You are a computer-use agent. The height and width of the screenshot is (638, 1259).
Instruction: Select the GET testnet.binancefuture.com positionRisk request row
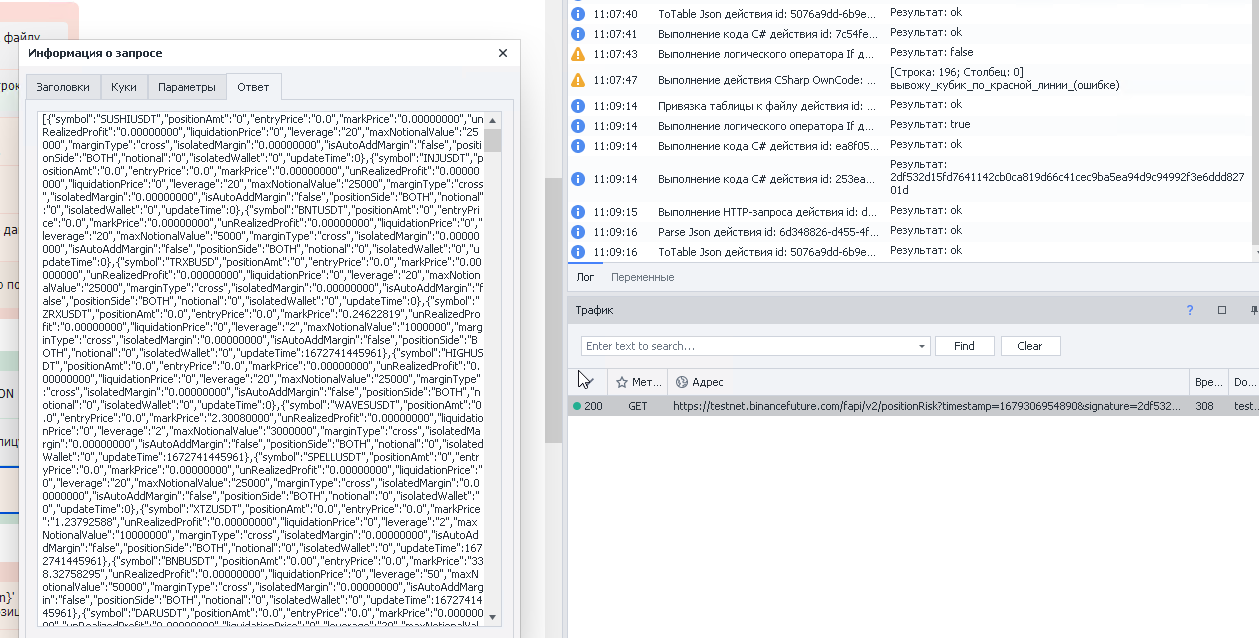tap(913, 407)
